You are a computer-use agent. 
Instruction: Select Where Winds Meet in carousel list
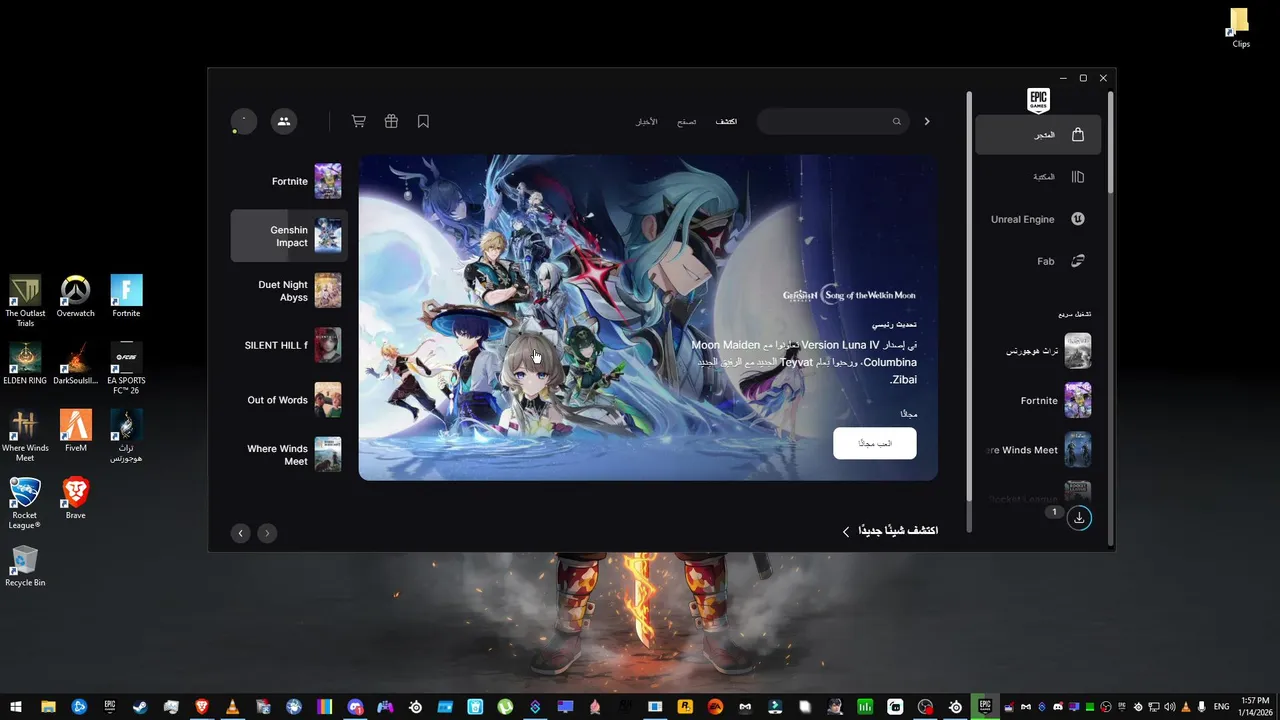click(289, 455)
